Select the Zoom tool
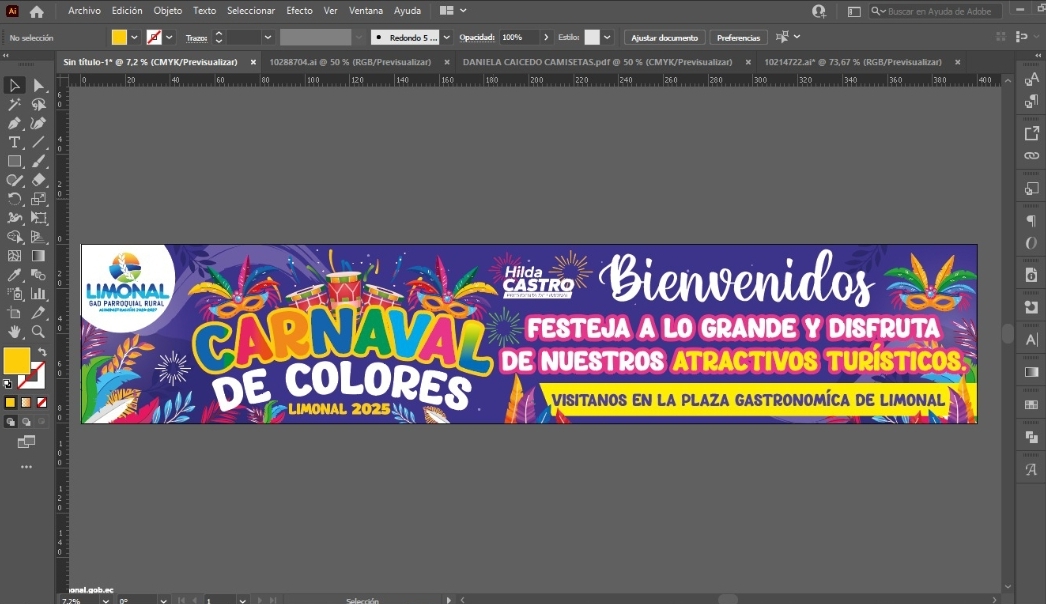 click(39, 331)
